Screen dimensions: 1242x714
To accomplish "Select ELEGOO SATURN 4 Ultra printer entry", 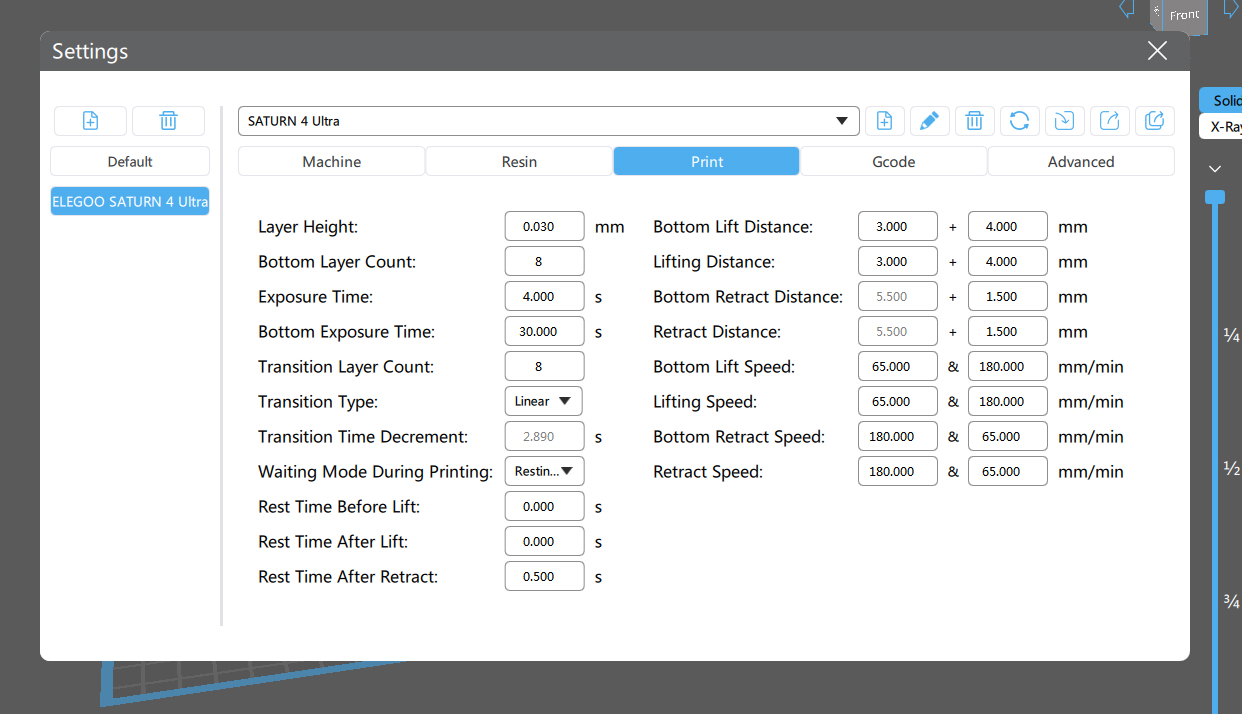I will (130, 201).
